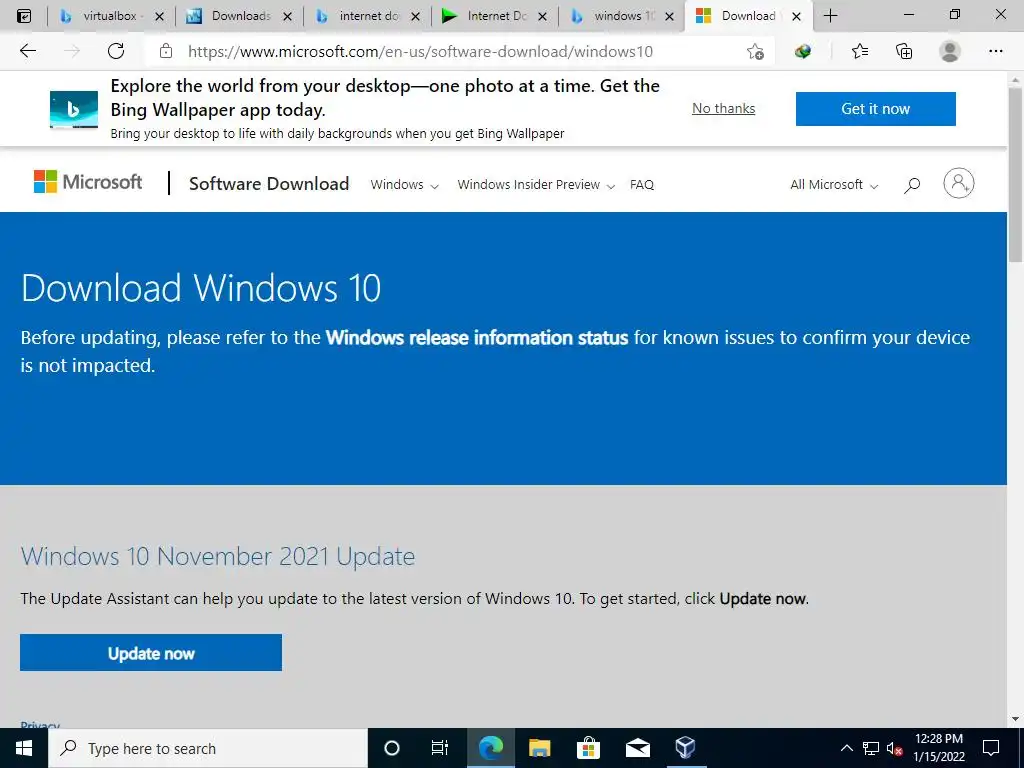Expand the All Microsoft dropdown
Viewport: 1024px width, 768px height.
[x=834, y=185]
